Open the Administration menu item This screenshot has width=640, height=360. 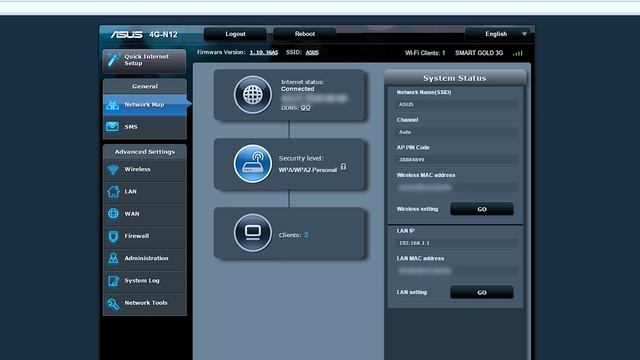pos(145,258)
